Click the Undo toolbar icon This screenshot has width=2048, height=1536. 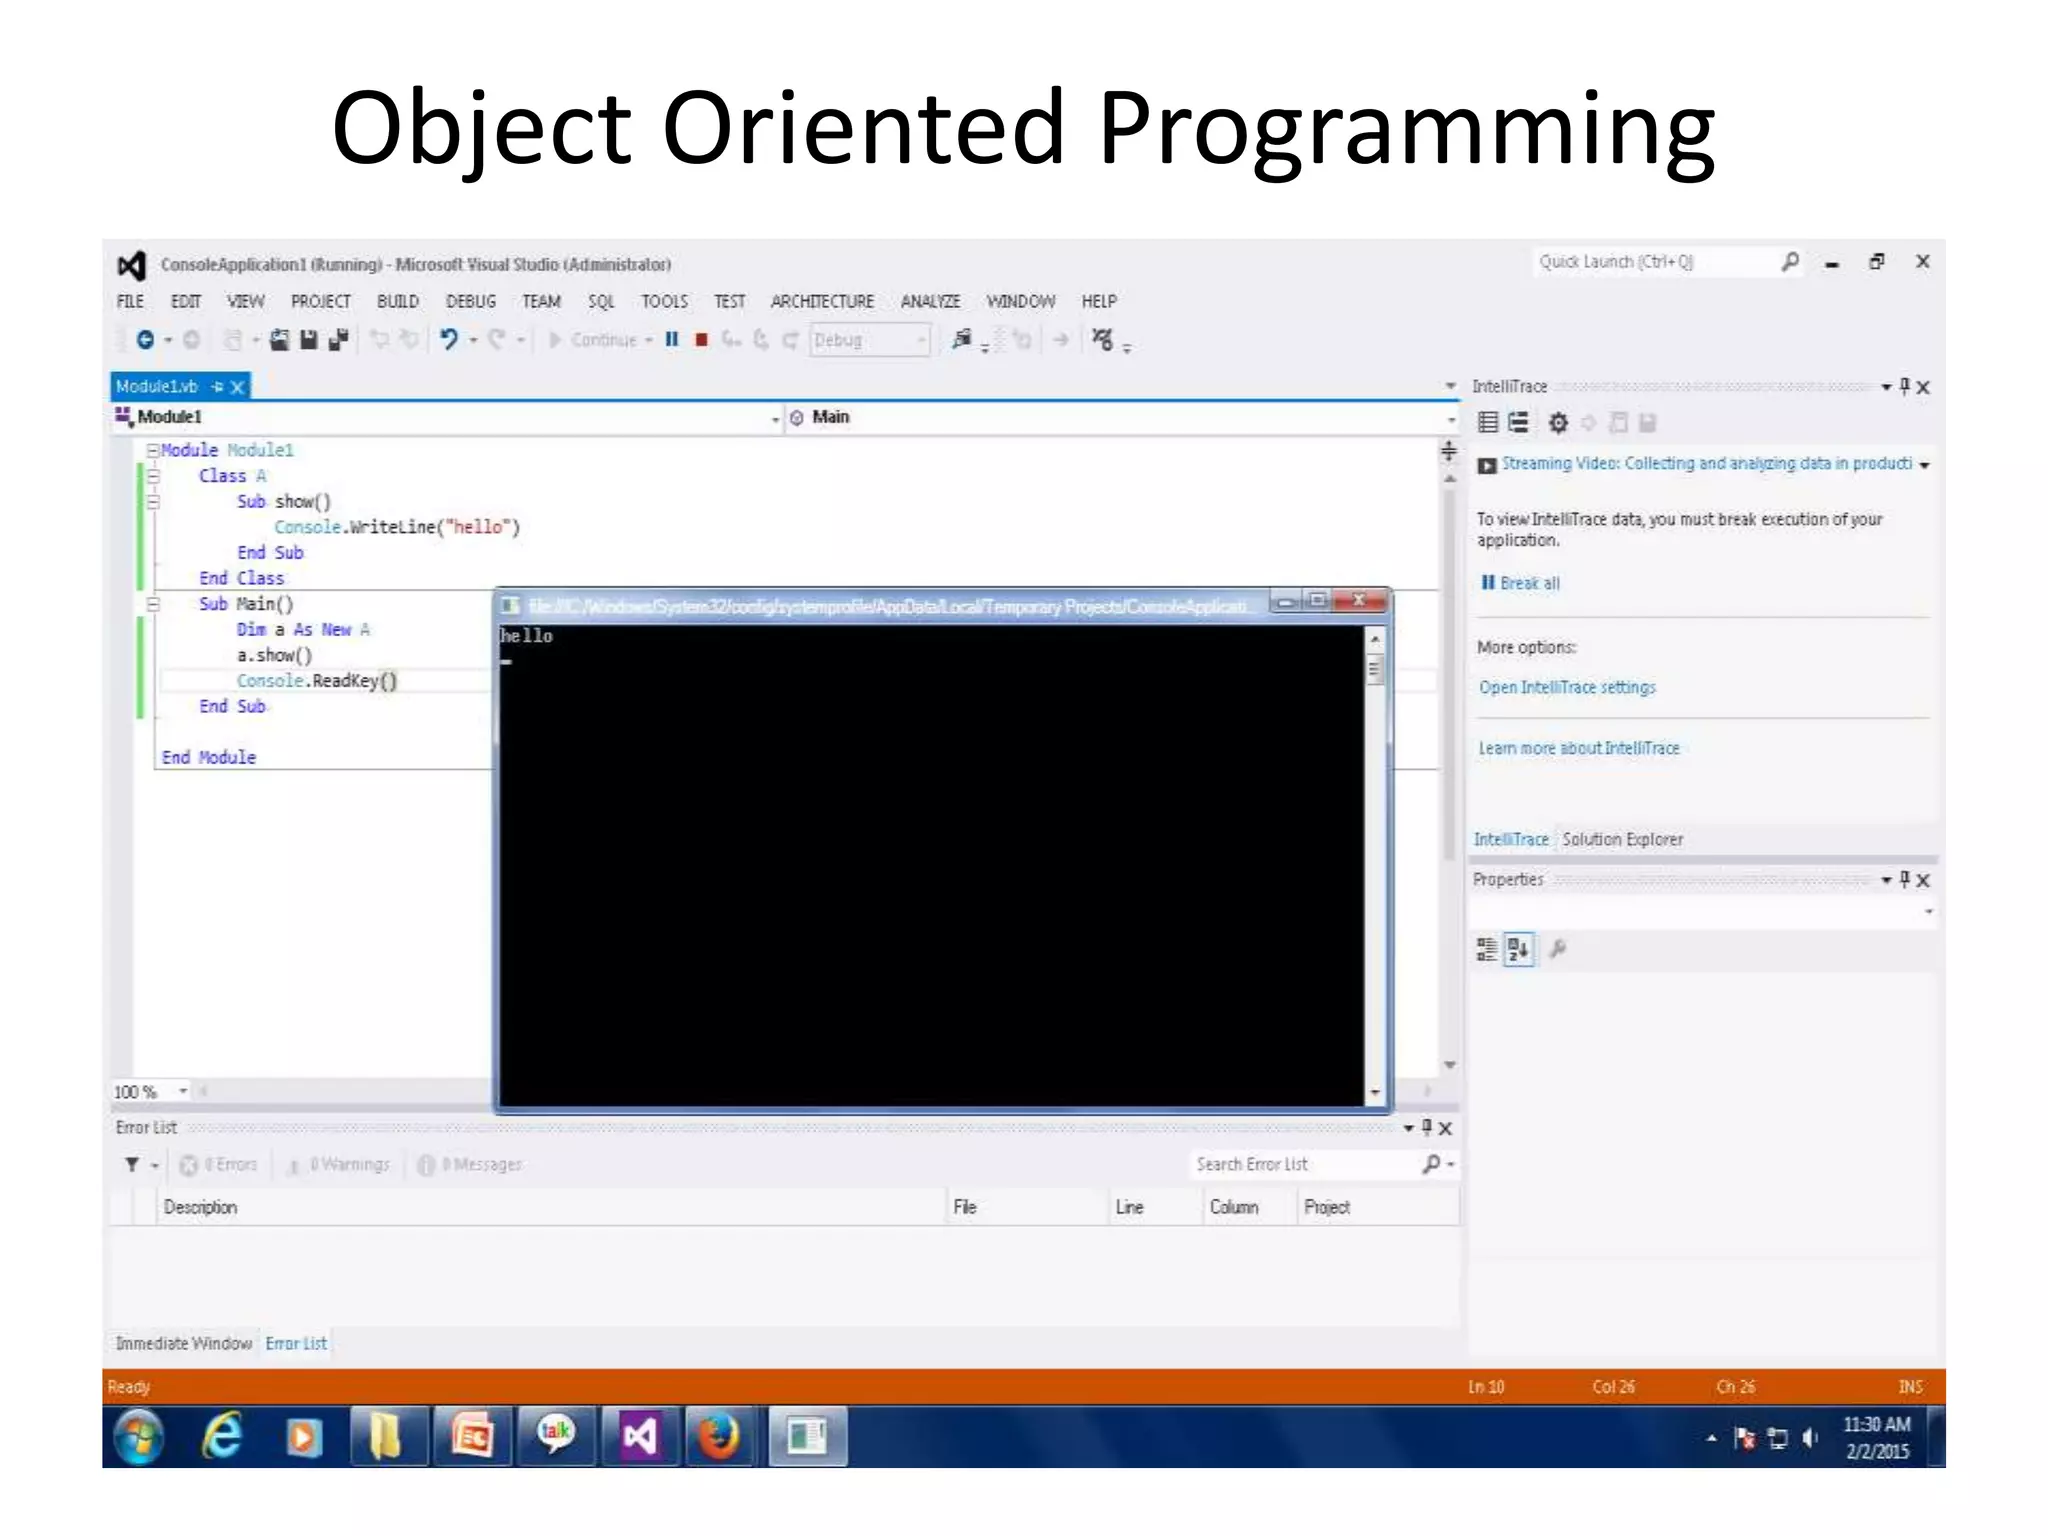pyautogui.click(x=449, y=340)
